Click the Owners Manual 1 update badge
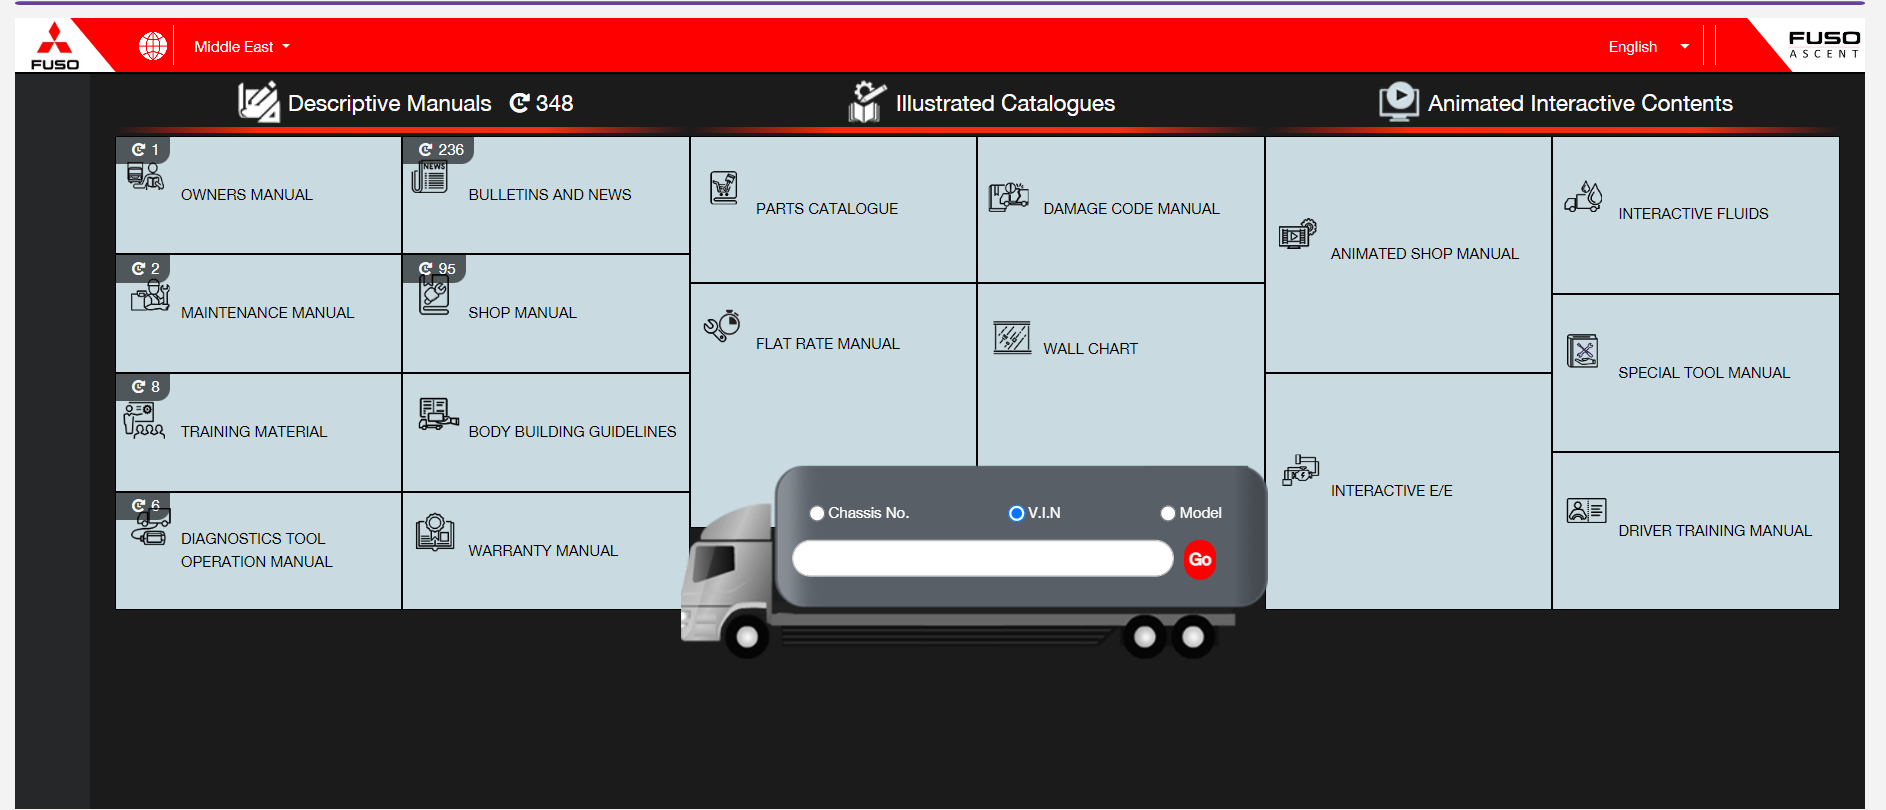 tap(144, 150)
